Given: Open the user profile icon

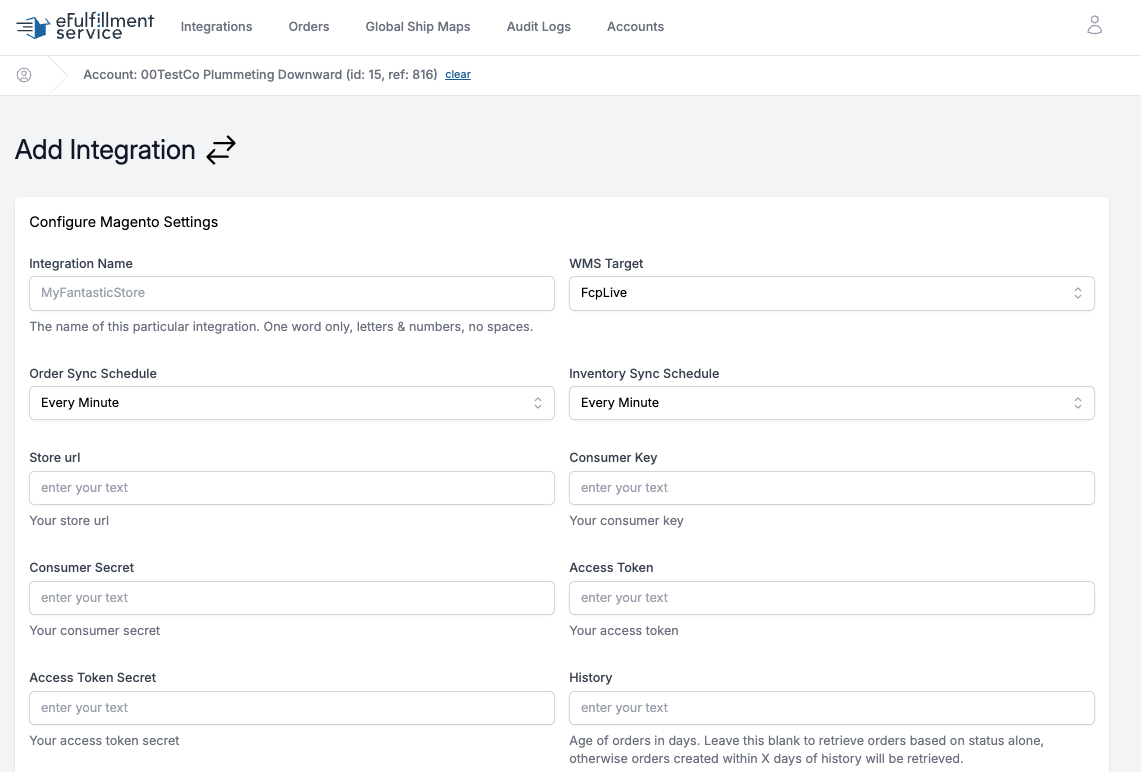Looking at the screenshot, I should (x=1094, y=25).
